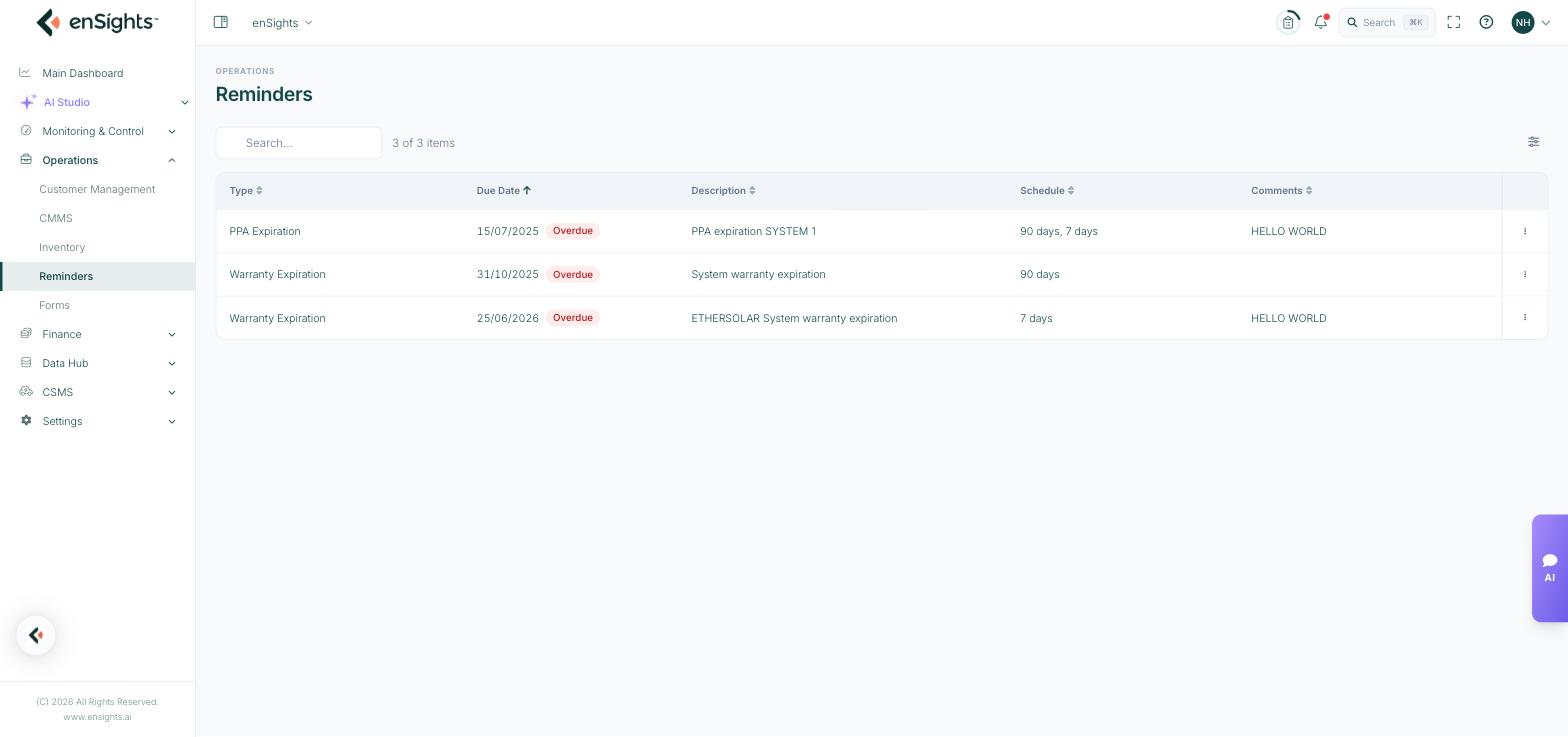Screen dimensions: 1568x737
Task: Click 'OPERATIONS' breadcrumb label
Action: click(x=245, y=71)
